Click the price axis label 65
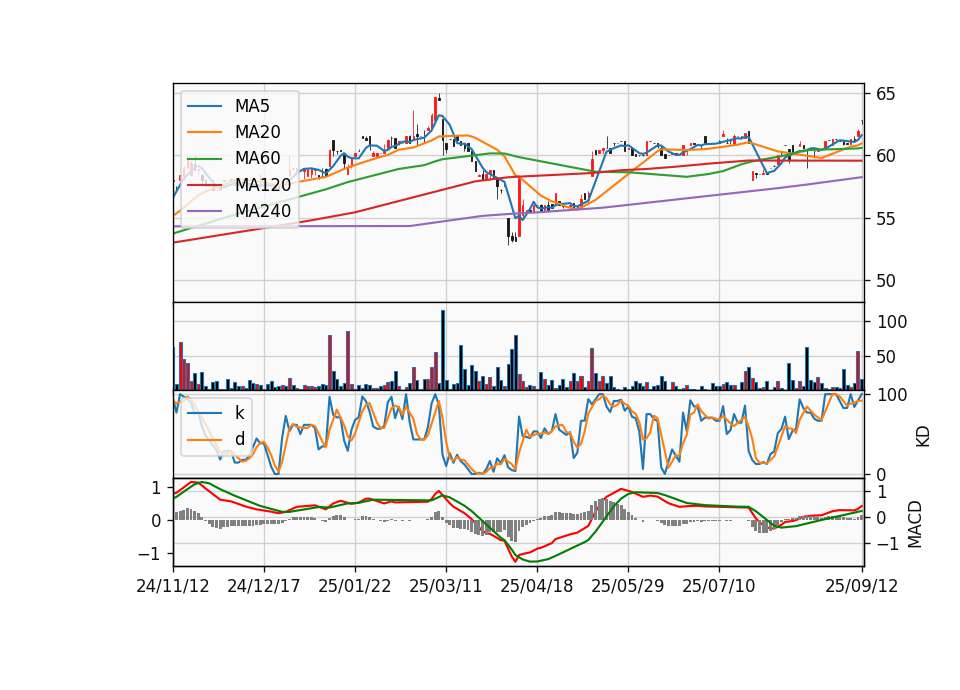 885,94
